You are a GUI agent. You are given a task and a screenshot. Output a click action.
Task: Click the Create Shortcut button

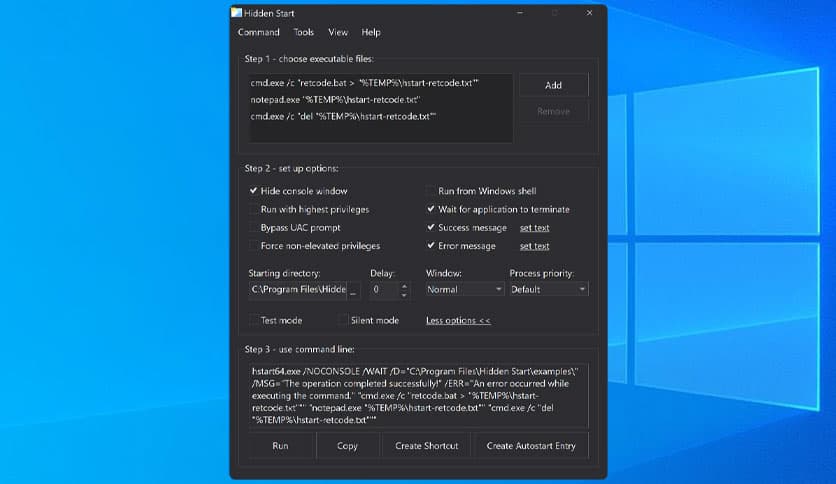coord(426,445)
